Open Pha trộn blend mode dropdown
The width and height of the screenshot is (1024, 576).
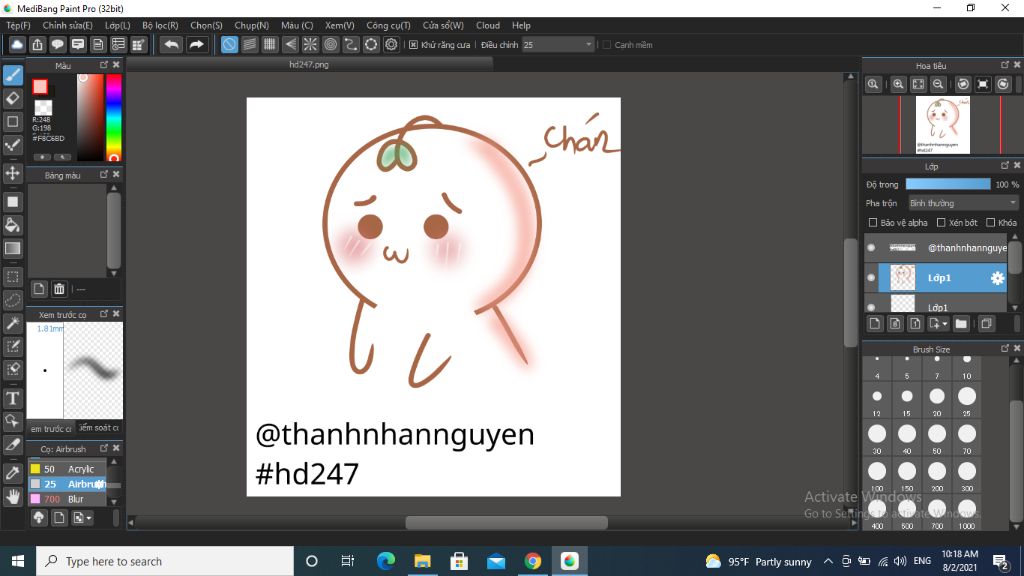(x=963, y=203)
